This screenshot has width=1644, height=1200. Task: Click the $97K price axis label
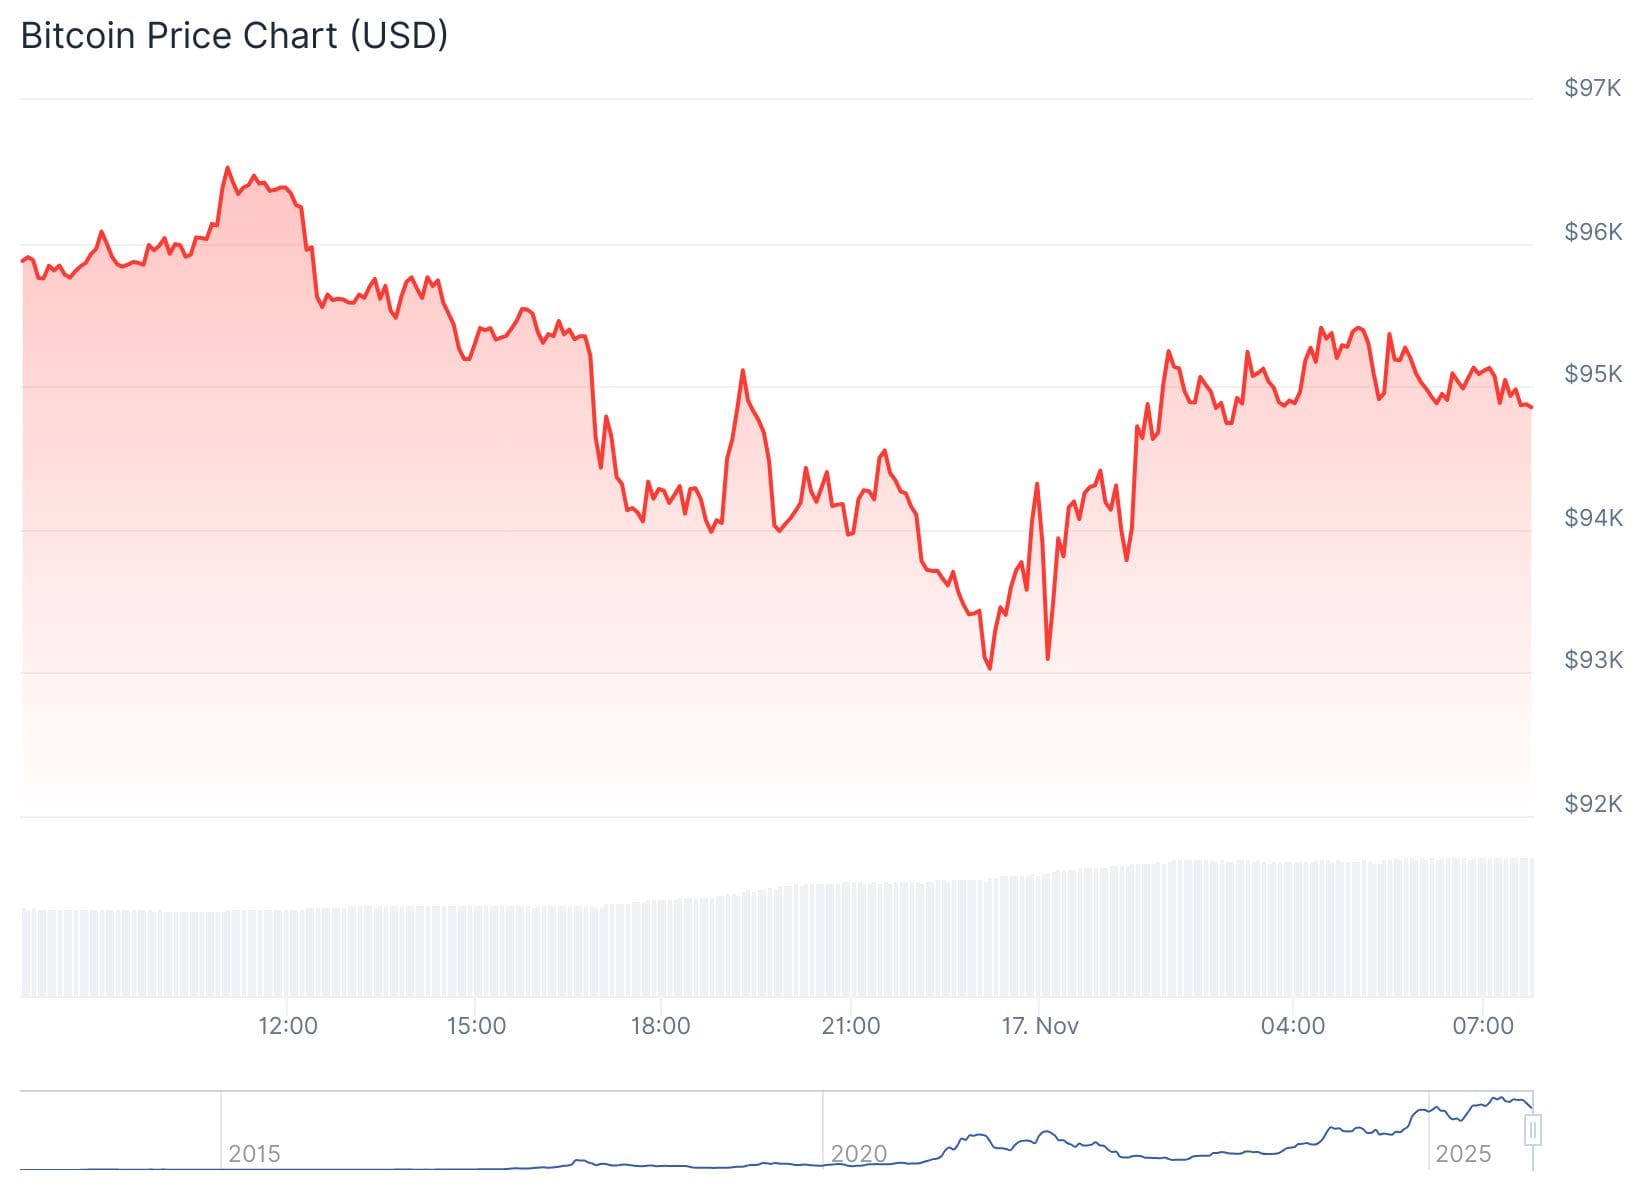coord(1593,88)
